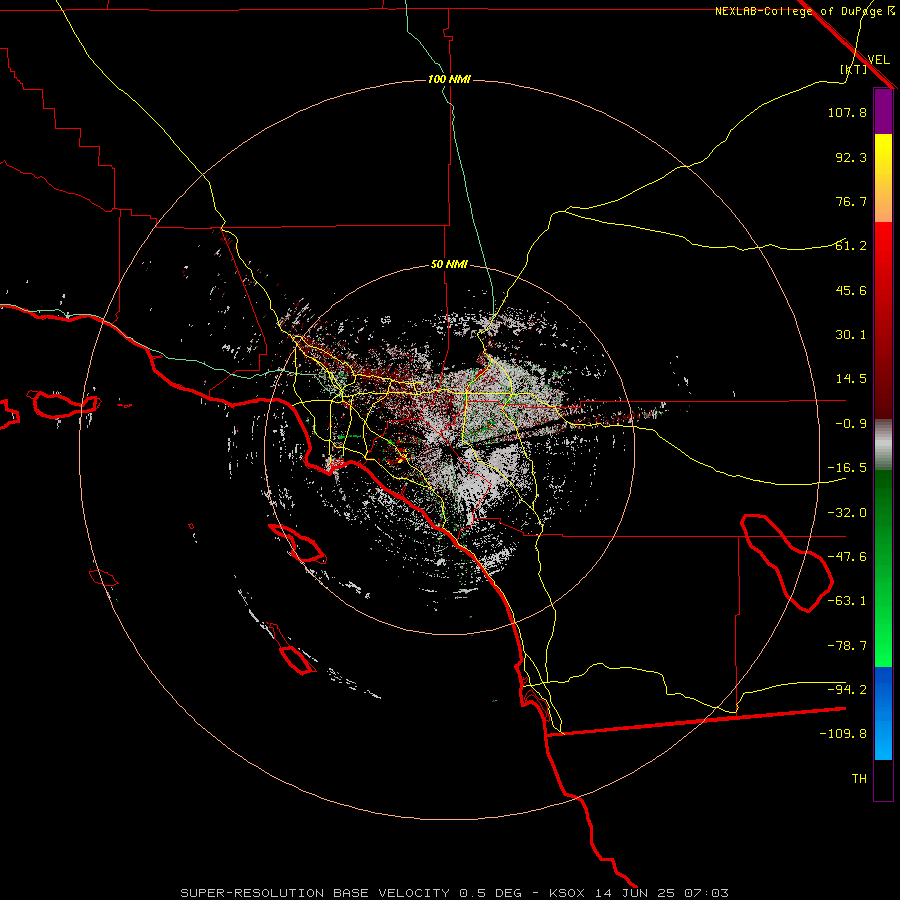The width and height of the screenshot is (900, 900).
Task: Pick the red segment of the velocity scale
Action: pyautogui.click(x=883, y=320)
